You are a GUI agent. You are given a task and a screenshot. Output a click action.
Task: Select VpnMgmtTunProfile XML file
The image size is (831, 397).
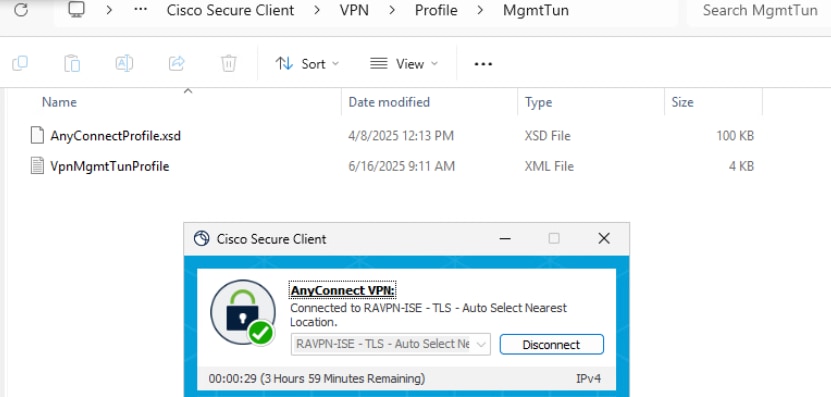pyautogui.click(x=110, y=166)
